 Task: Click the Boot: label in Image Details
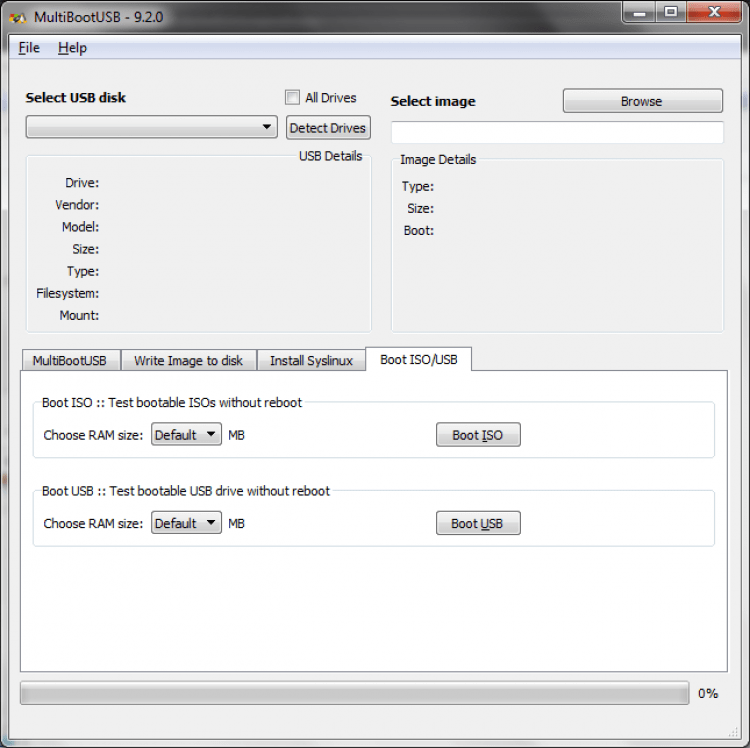(419, 231)
